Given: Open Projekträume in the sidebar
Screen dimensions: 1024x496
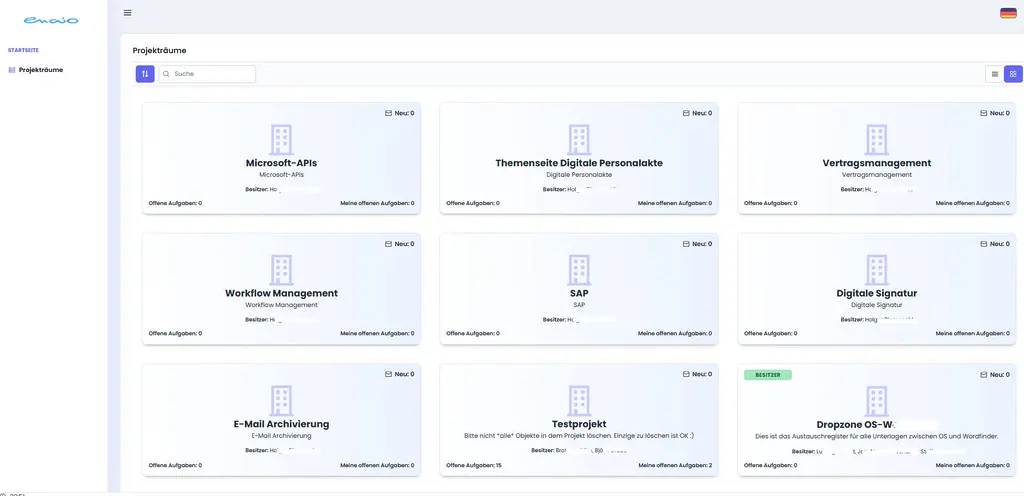Looking at the screenshot, I should (x=40, y=70).
